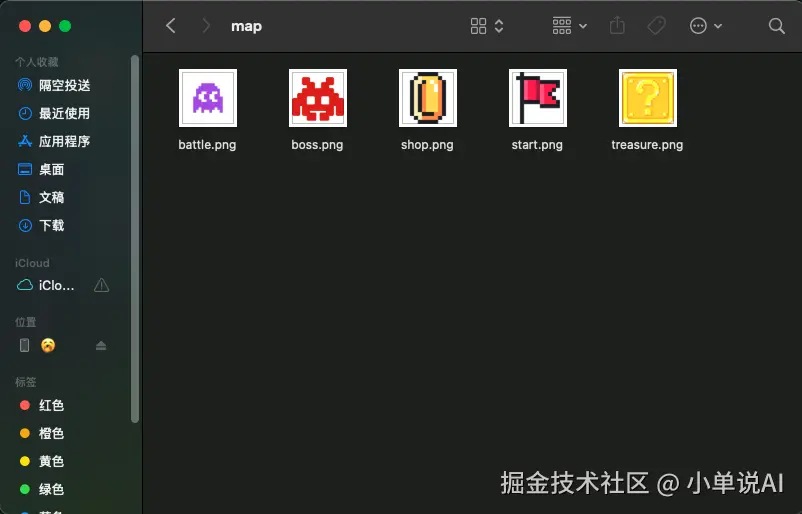Click the Applications 'A' sidebar icon

click(x=25, y=141)
